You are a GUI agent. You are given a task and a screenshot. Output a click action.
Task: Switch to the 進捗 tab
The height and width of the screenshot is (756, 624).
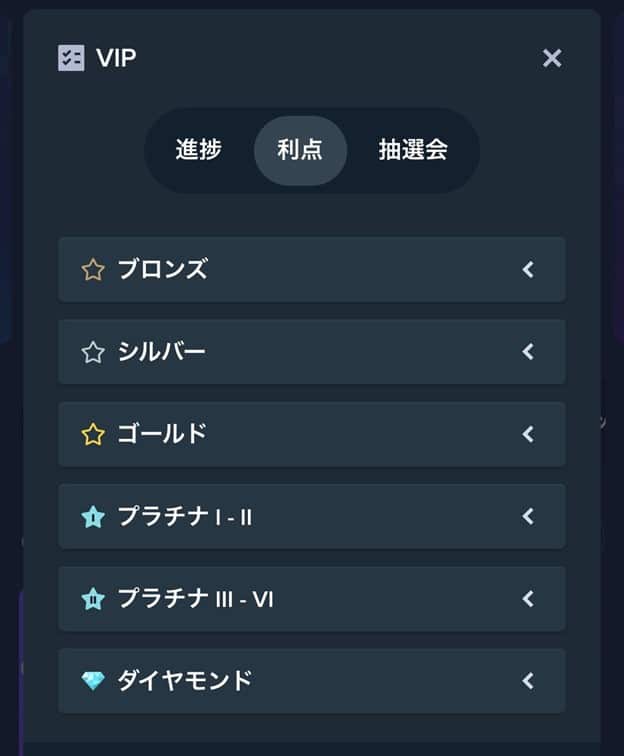tap(198, 150)
